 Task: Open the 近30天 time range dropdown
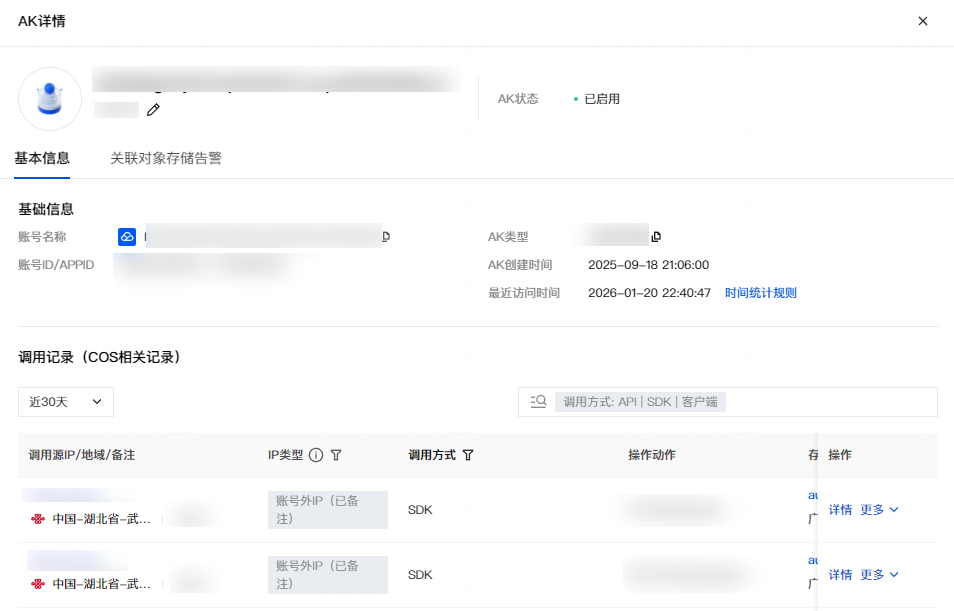point(66,401)
